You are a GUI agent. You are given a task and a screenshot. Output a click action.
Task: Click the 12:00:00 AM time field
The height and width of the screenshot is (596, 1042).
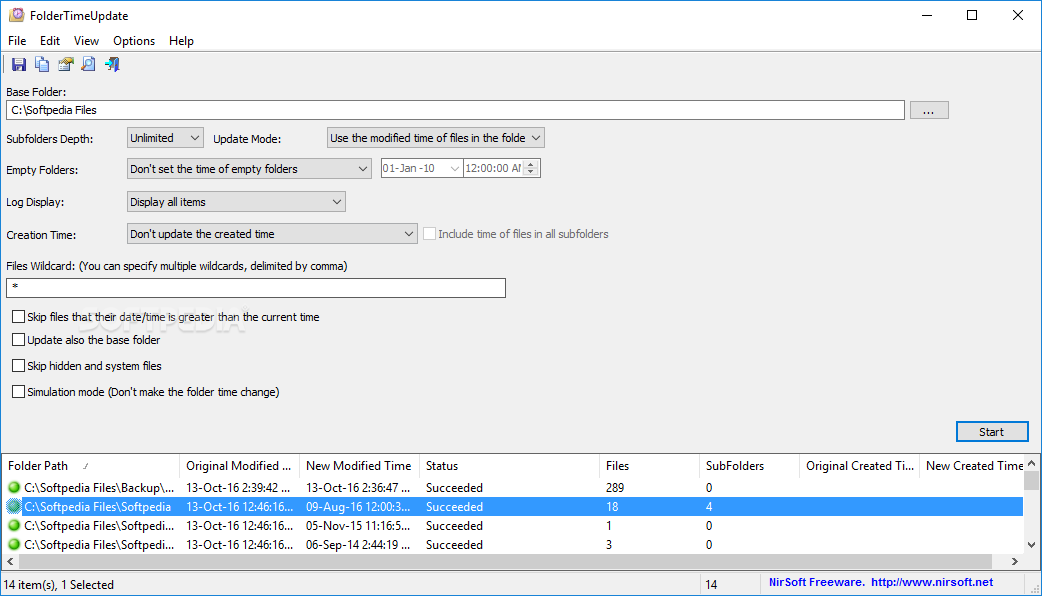tap(493, 169)
